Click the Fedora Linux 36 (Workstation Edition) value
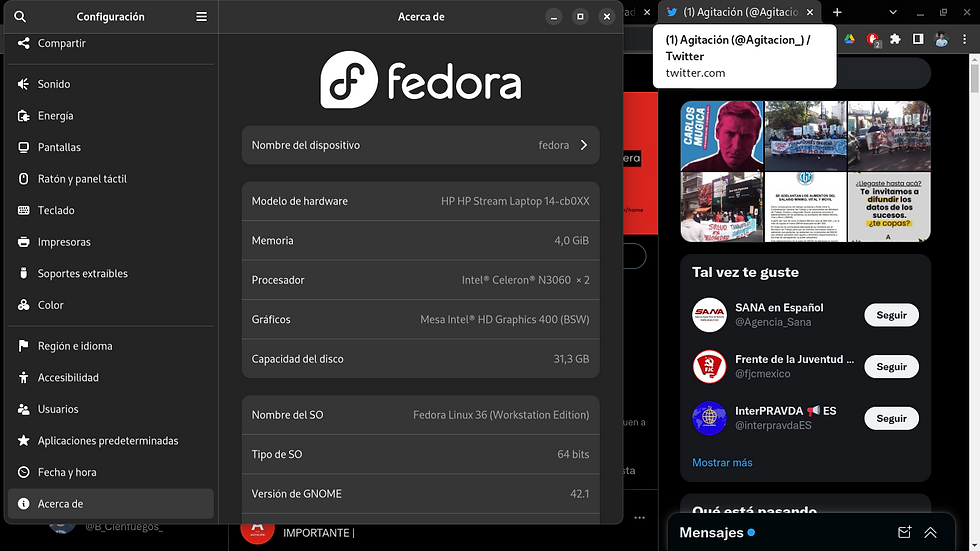Image resolution: width=980 pixels, height=551 pixels. (x=501, y=415)
